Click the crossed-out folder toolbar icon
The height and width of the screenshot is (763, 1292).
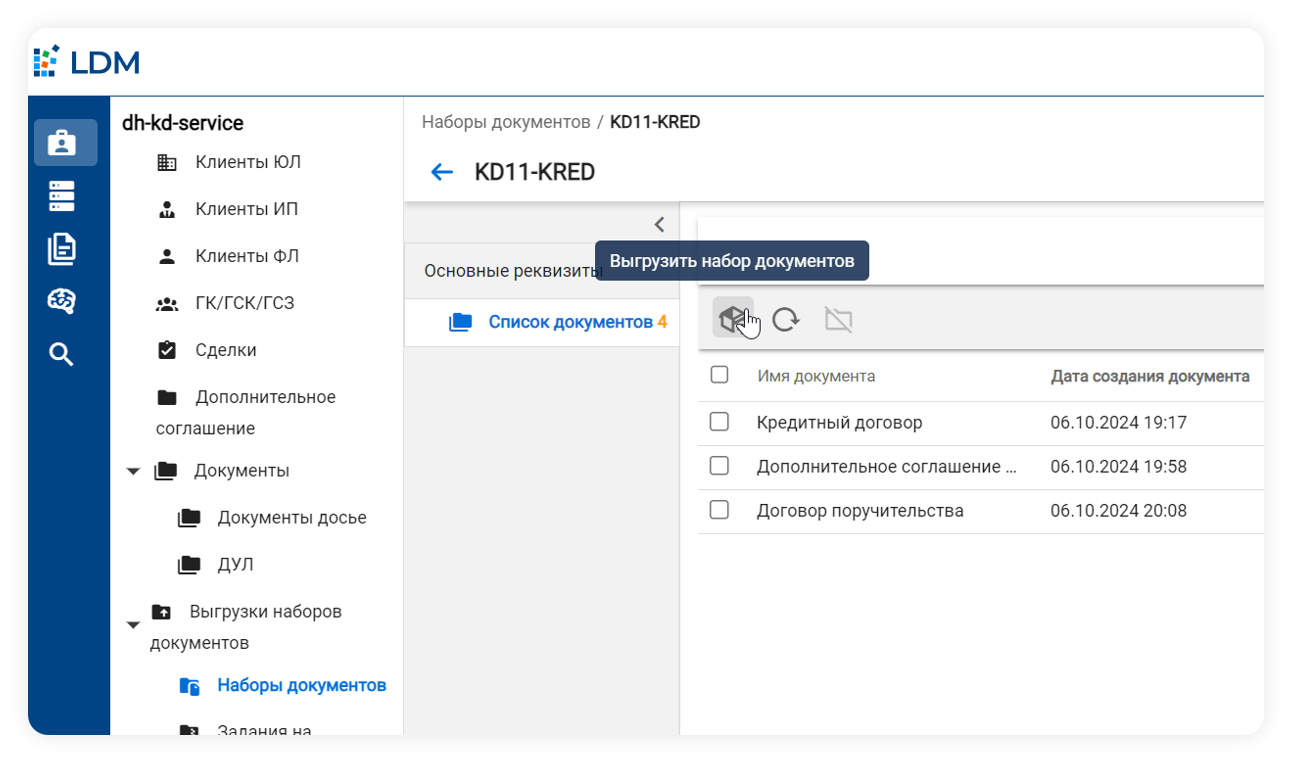(838, 319)
